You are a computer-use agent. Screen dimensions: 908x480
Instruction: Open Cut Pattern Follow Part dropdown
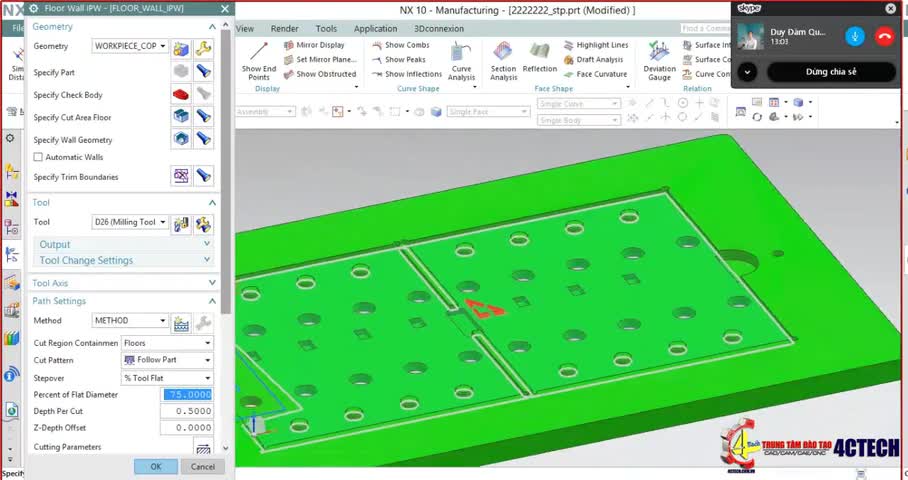click(x=167, y=360)
